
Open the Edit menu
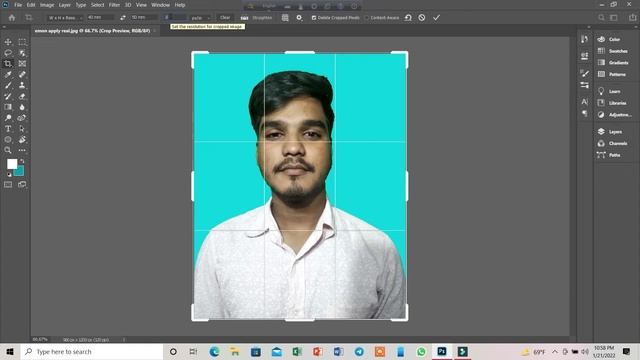click(x=31, y=5)
